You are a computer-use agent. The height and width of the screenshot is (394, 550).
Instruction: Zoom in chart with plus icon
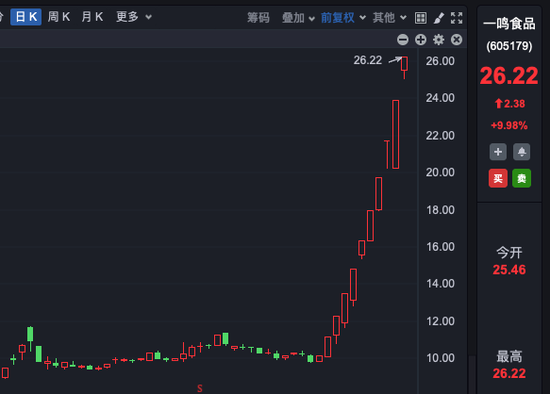pyautogui.click(x=421, y=40)
